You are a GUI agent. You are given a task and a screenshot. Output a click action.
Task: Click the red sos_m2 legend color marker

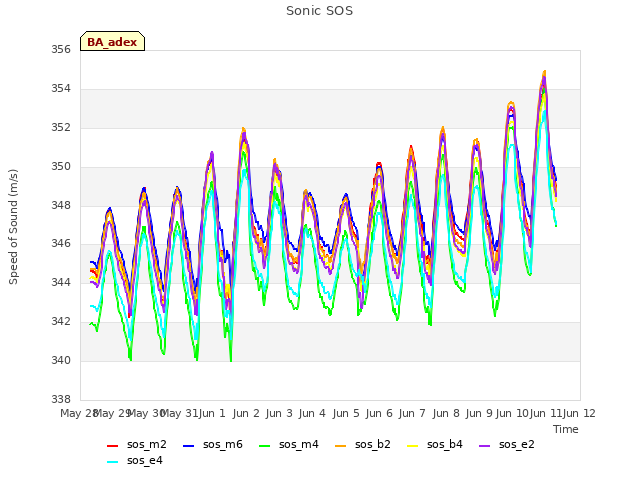tap(112, 446)
